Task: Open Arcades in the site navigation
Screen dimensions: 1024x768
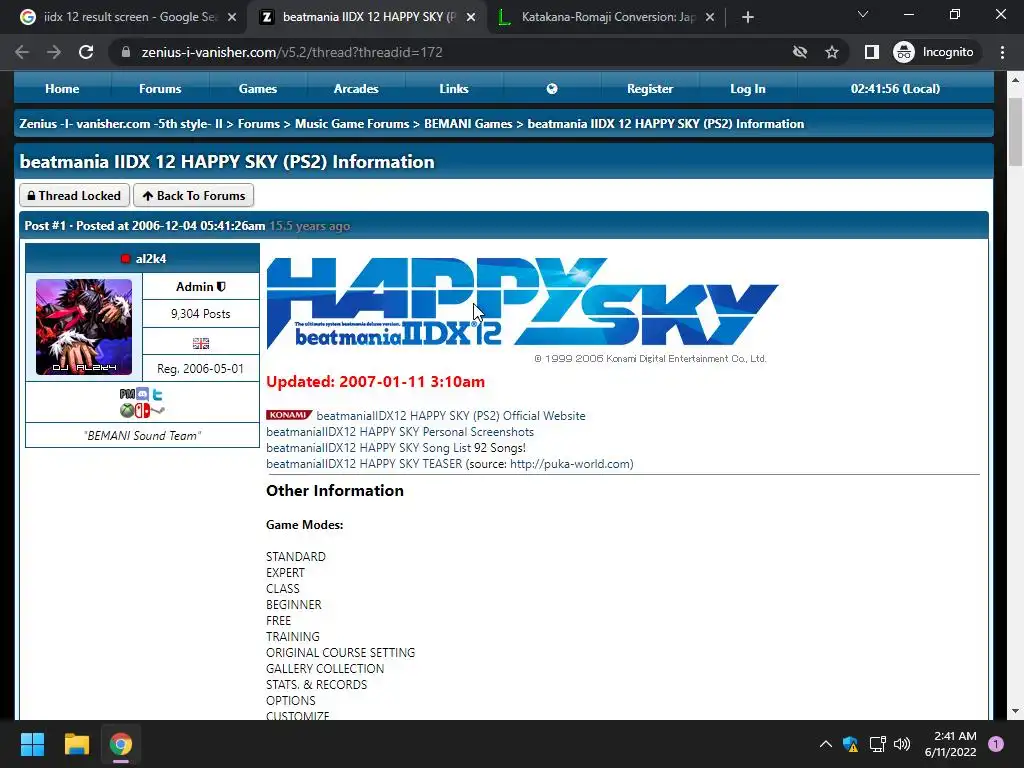Action: pyautogui.click(x=356, y=89)
